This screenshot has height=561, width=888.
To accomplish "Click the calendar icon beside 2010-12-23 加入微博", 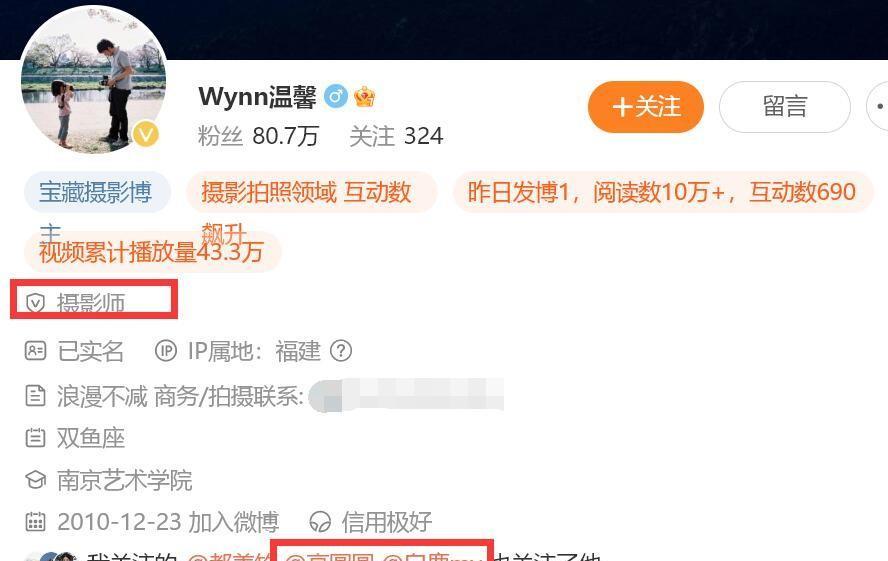I will [x=35, y=521].
